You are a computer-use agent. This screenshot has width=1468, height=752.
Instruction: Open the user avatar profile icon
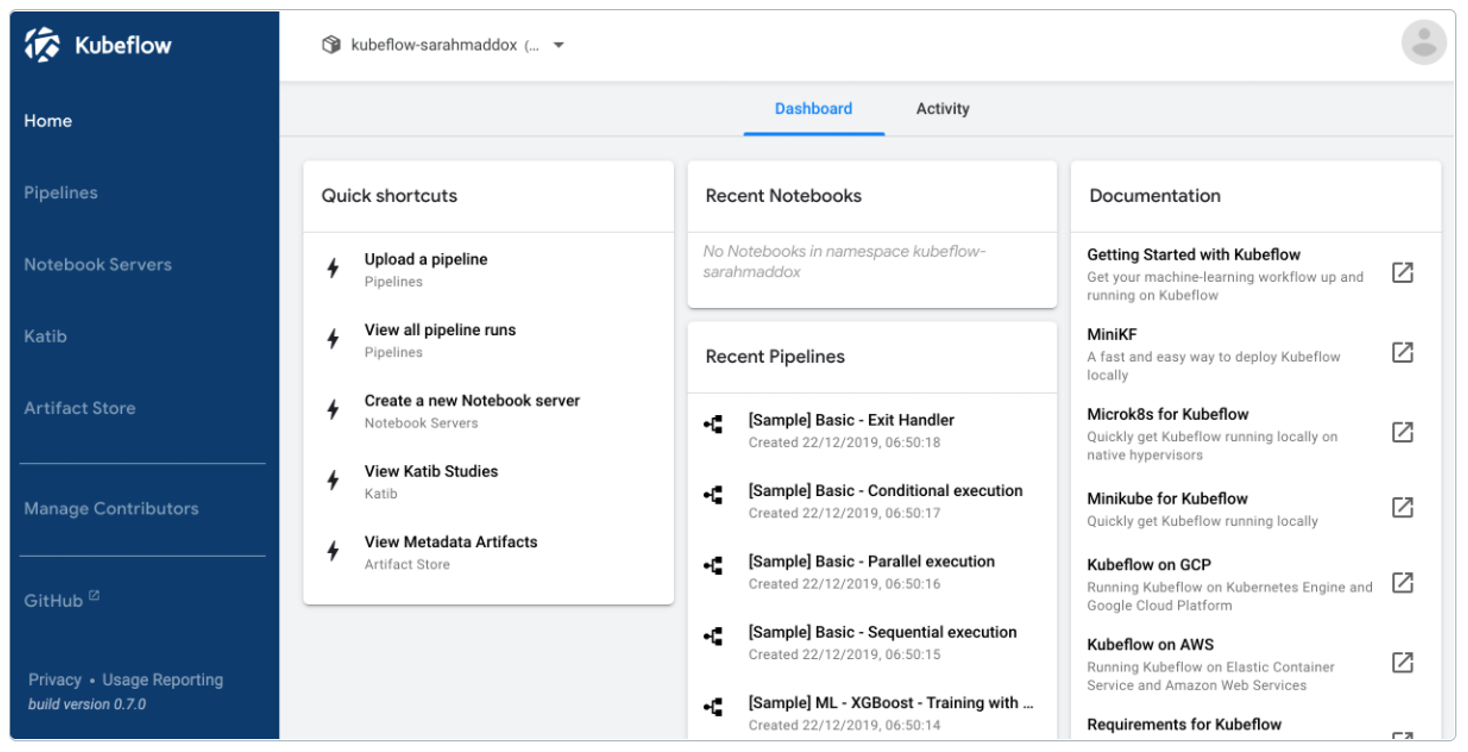[1424, 43]
